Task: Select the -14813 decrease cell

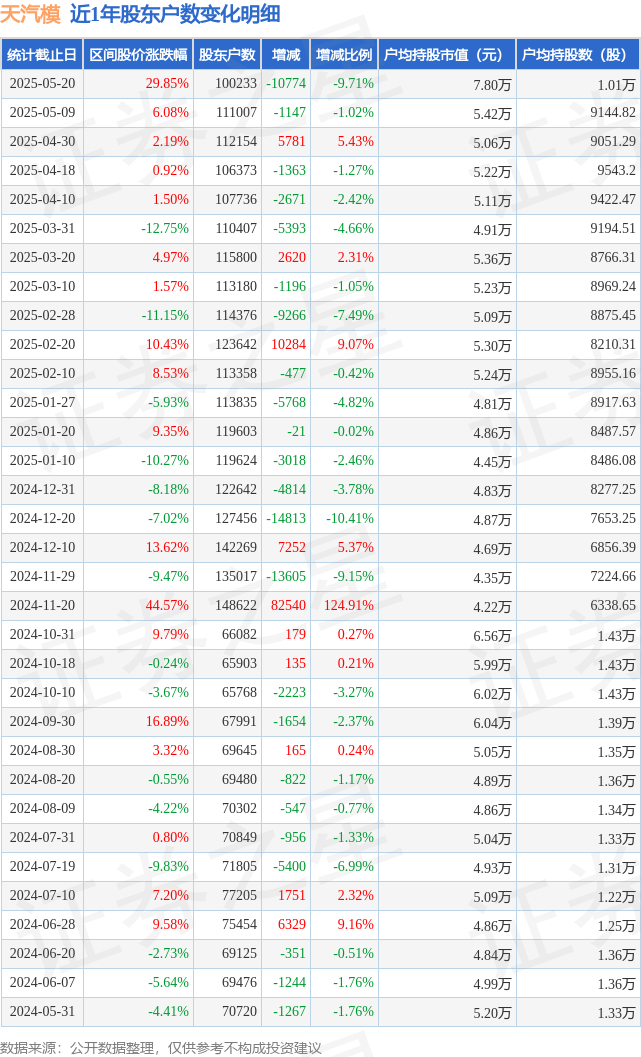Action: tap(286, 518)
